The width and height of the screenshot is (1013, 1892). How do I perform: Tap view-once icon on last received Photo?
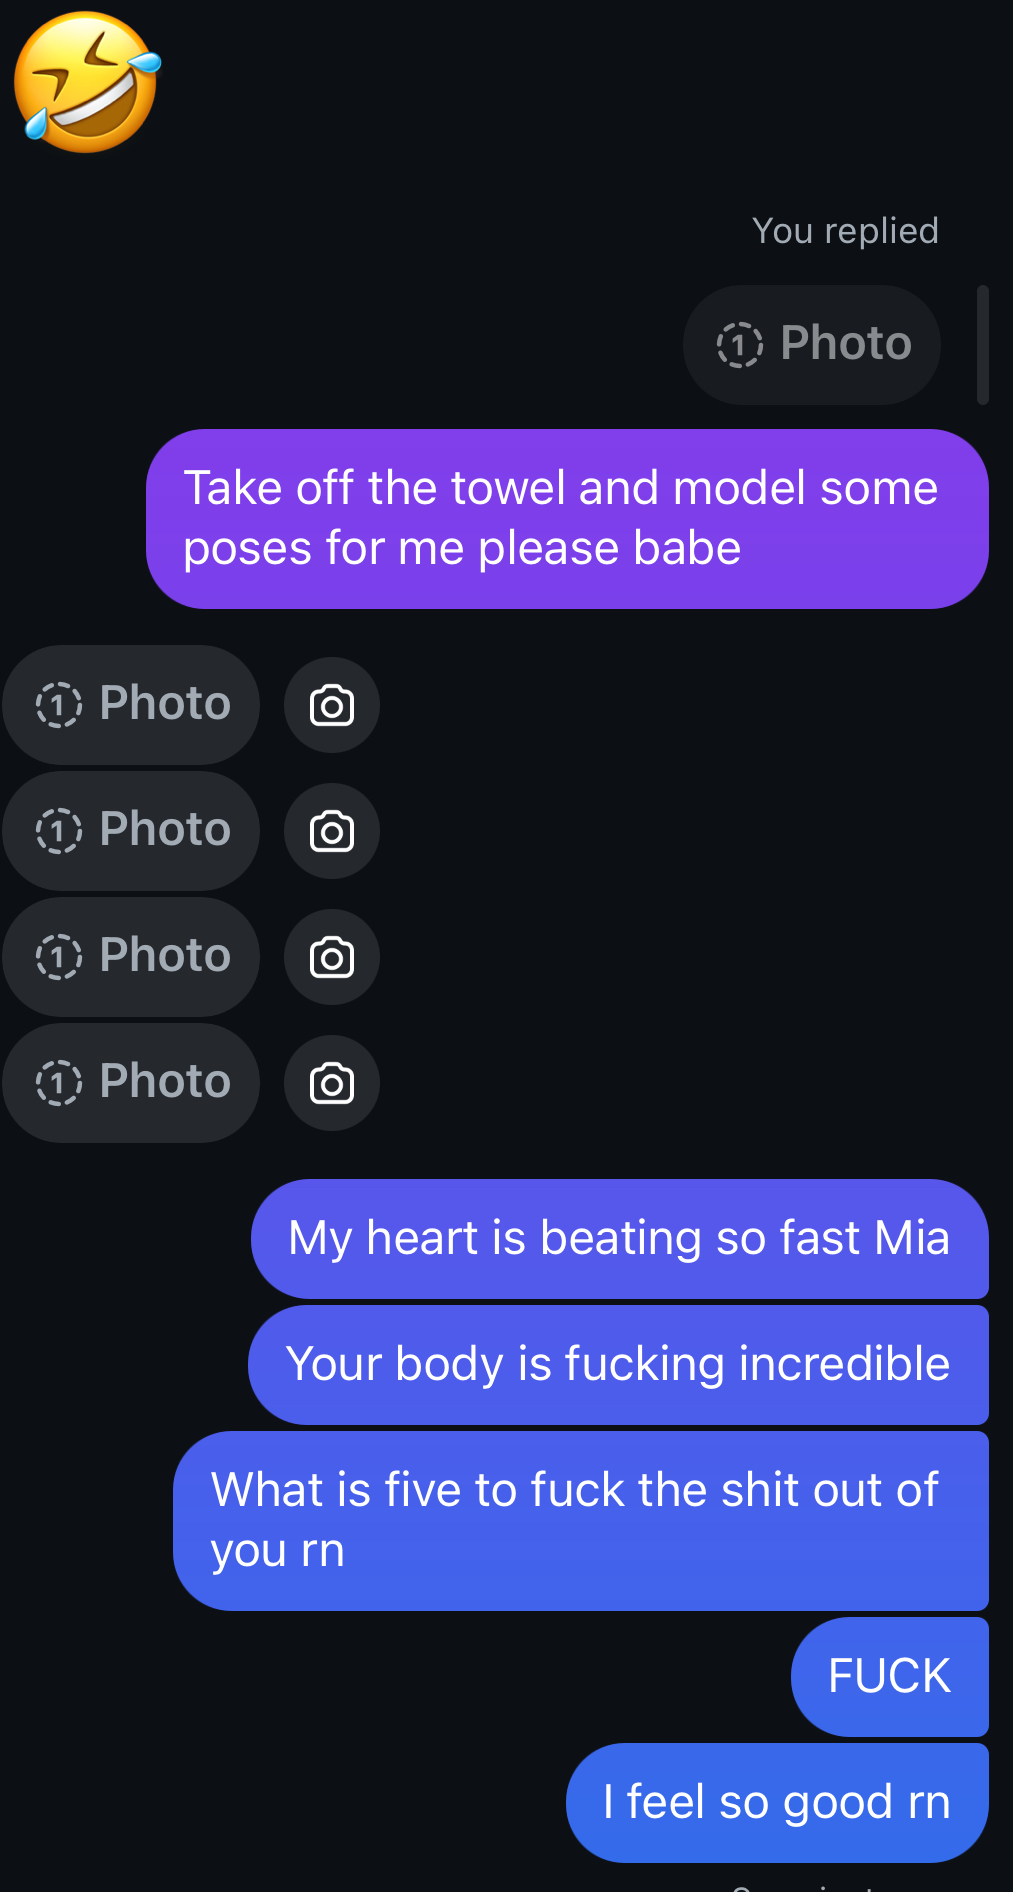point(58,1083)
